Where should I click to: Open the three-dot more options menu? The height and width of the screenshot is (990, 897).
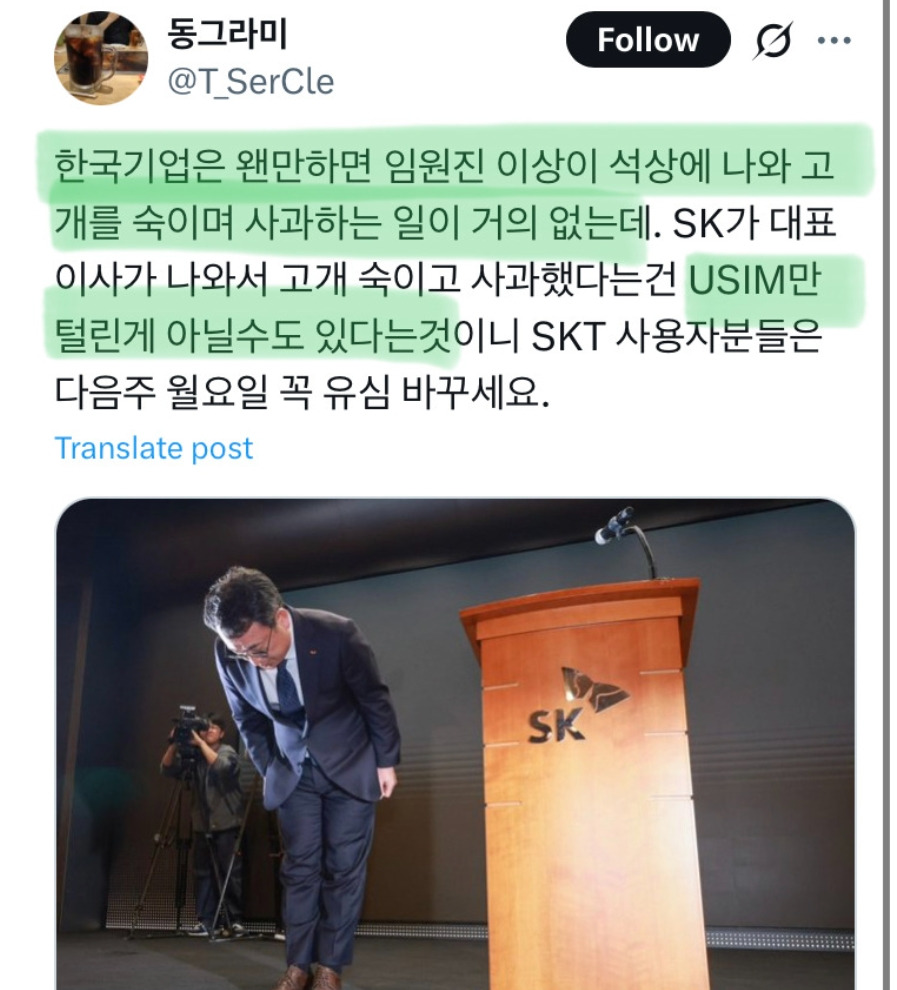point(834,40)
